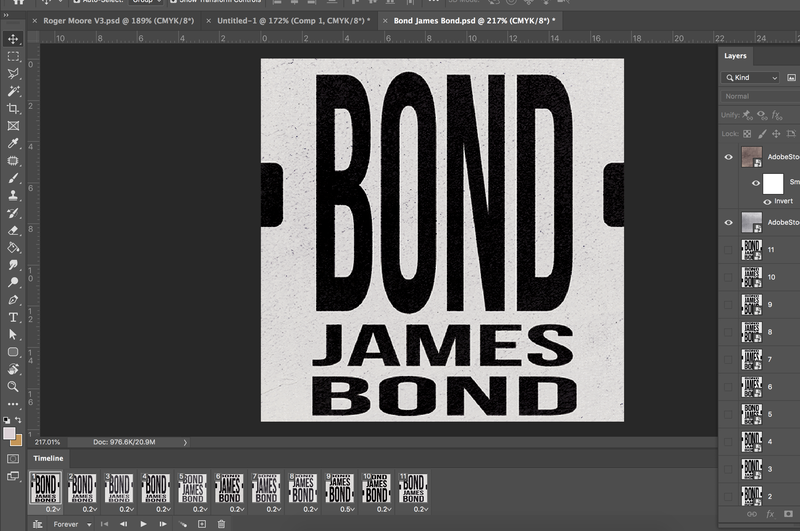Select the Rotate View tool
The width and height of the screenshot is (800, 531).
click(x=13, y=369)
